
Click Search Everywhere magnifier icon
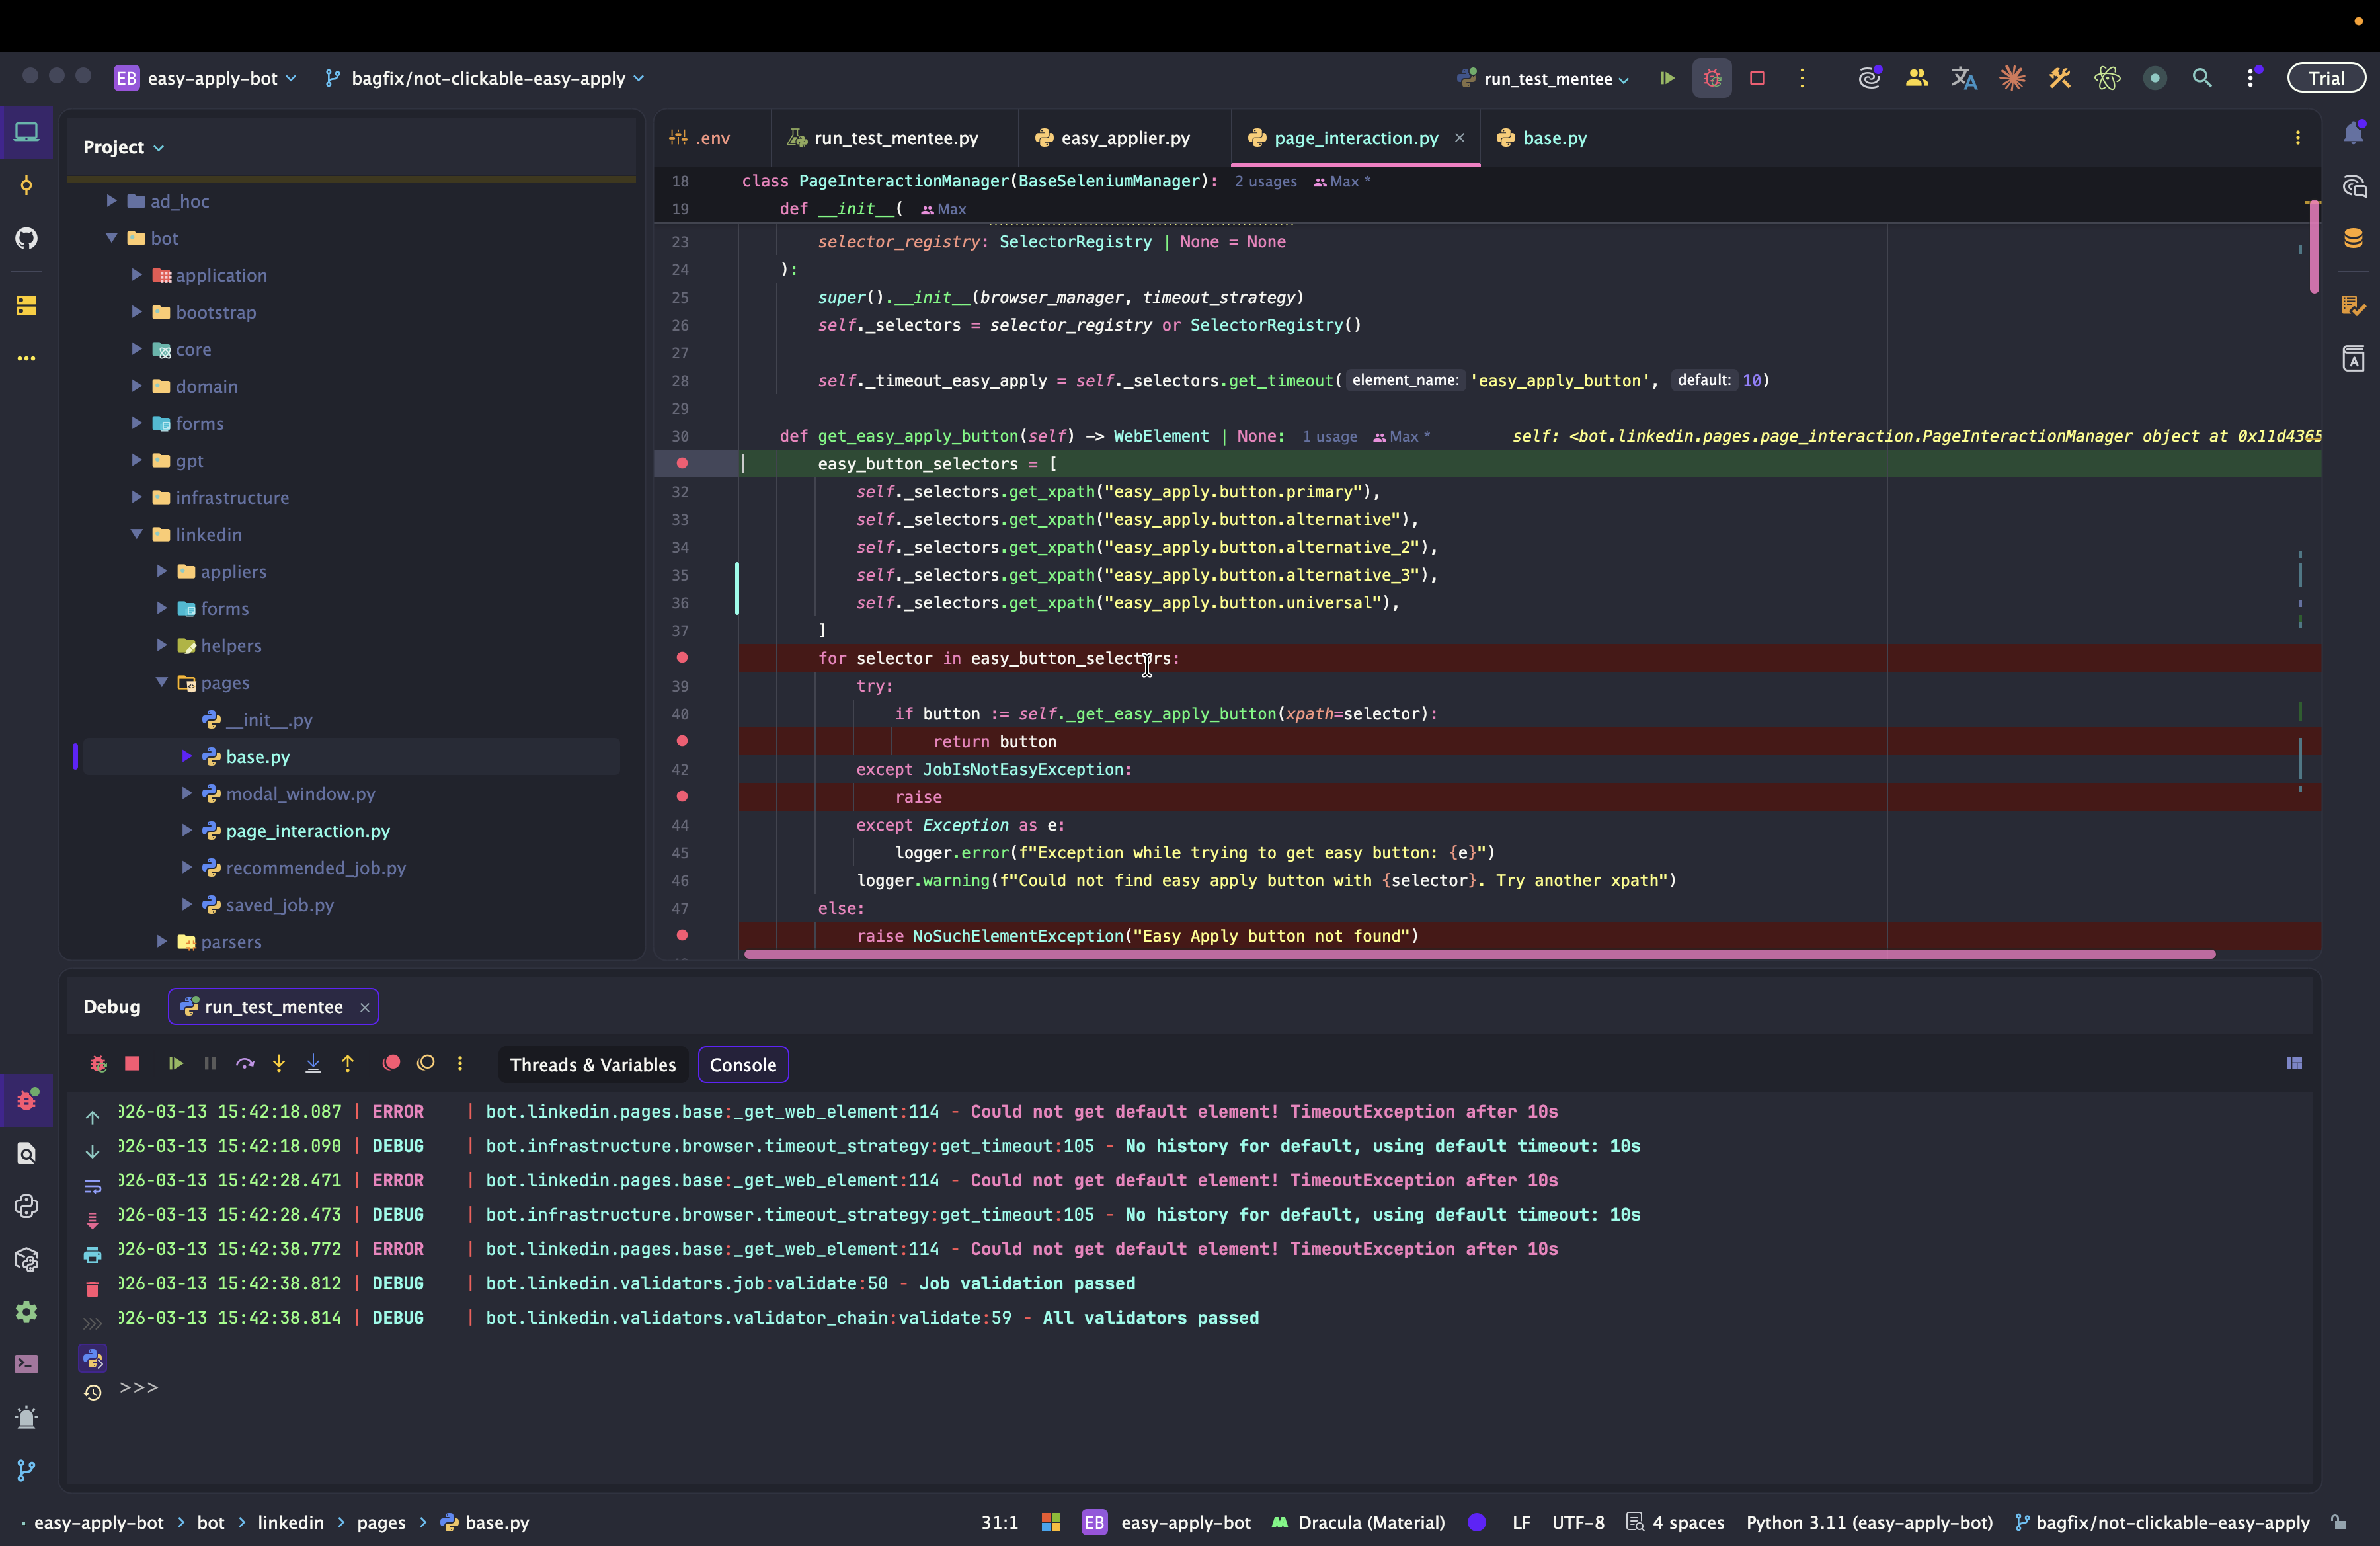(x=2202, y=78)
